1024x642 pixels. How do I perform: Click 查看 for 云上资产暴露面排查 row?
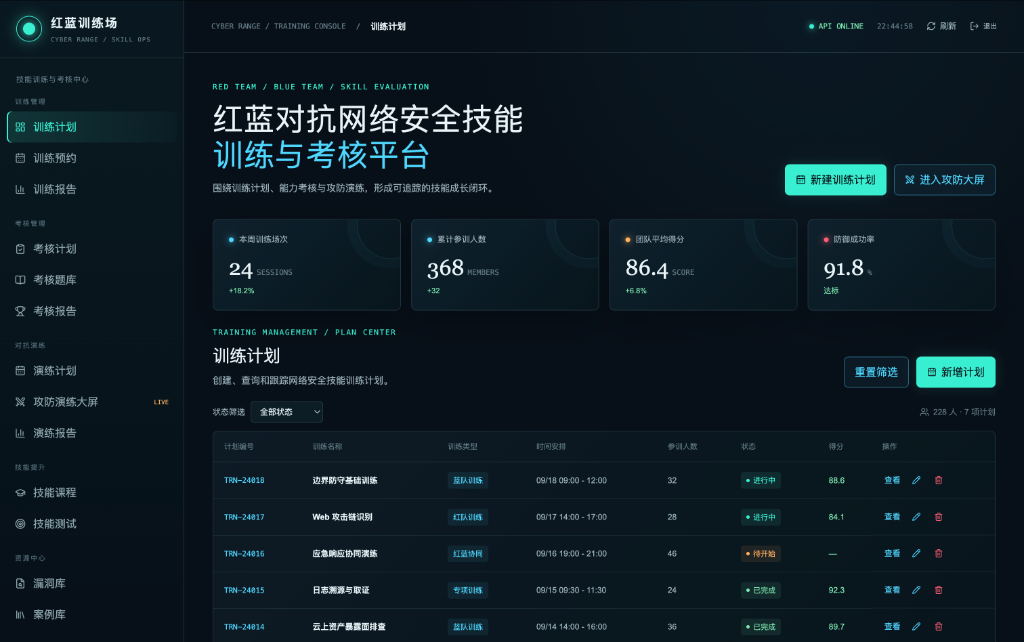pyautogui.click(x=892, y=626)
